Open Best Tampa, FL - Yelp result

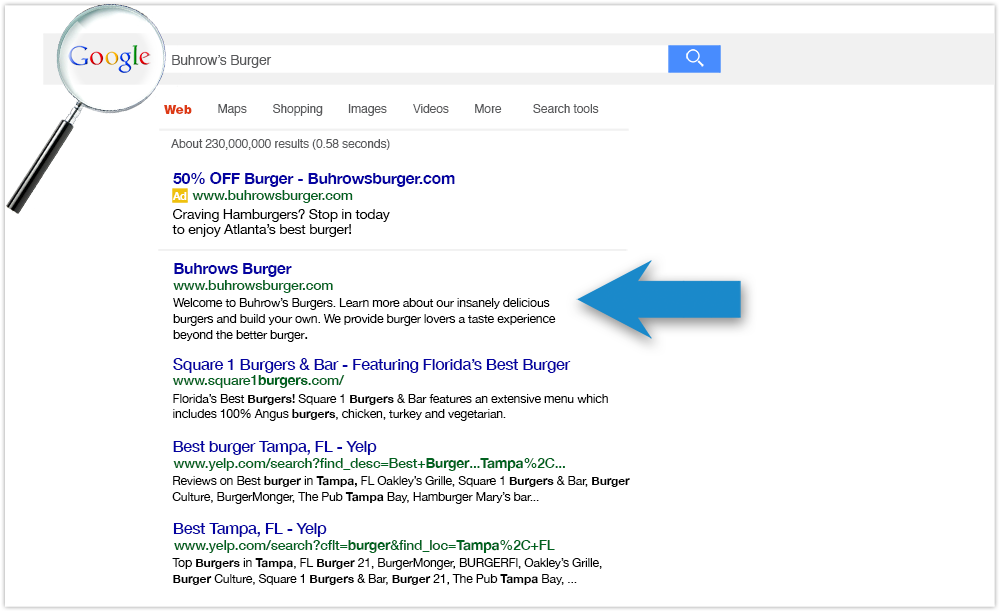click(x=249, y=529)
